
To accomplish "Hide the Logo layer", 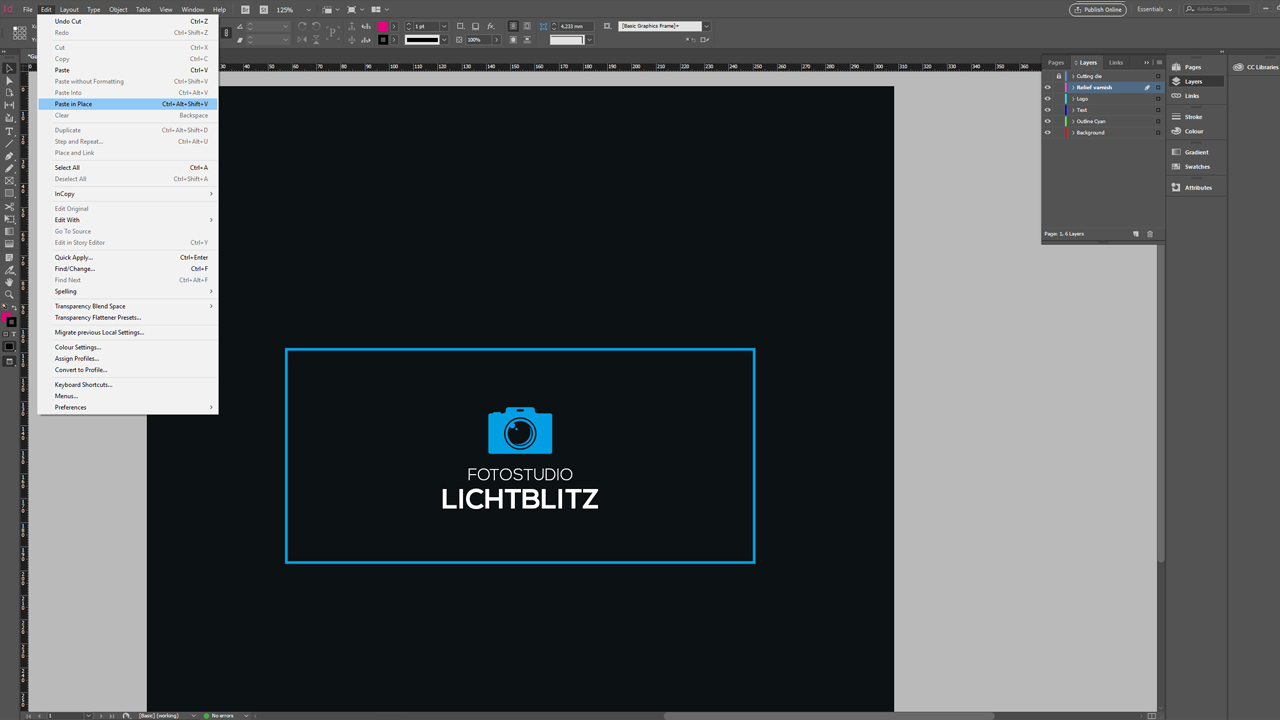I will [x=1048, y=99].
